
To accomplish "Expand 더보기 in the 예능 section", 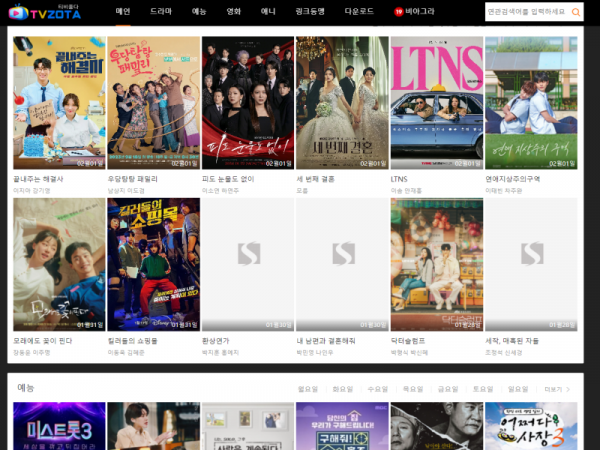I will tap(557, 389).
